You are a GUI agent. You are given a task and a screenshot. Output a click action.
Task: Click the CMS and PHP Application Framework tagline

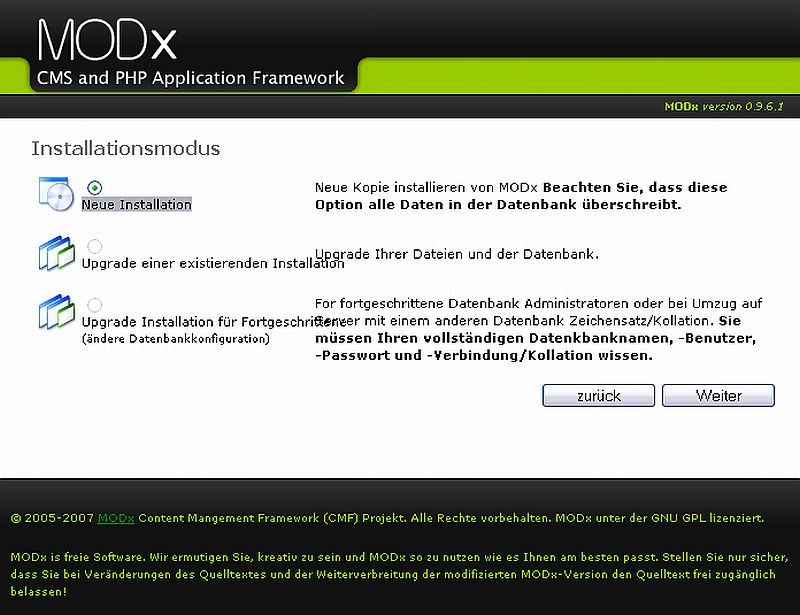tap(190, 78)
